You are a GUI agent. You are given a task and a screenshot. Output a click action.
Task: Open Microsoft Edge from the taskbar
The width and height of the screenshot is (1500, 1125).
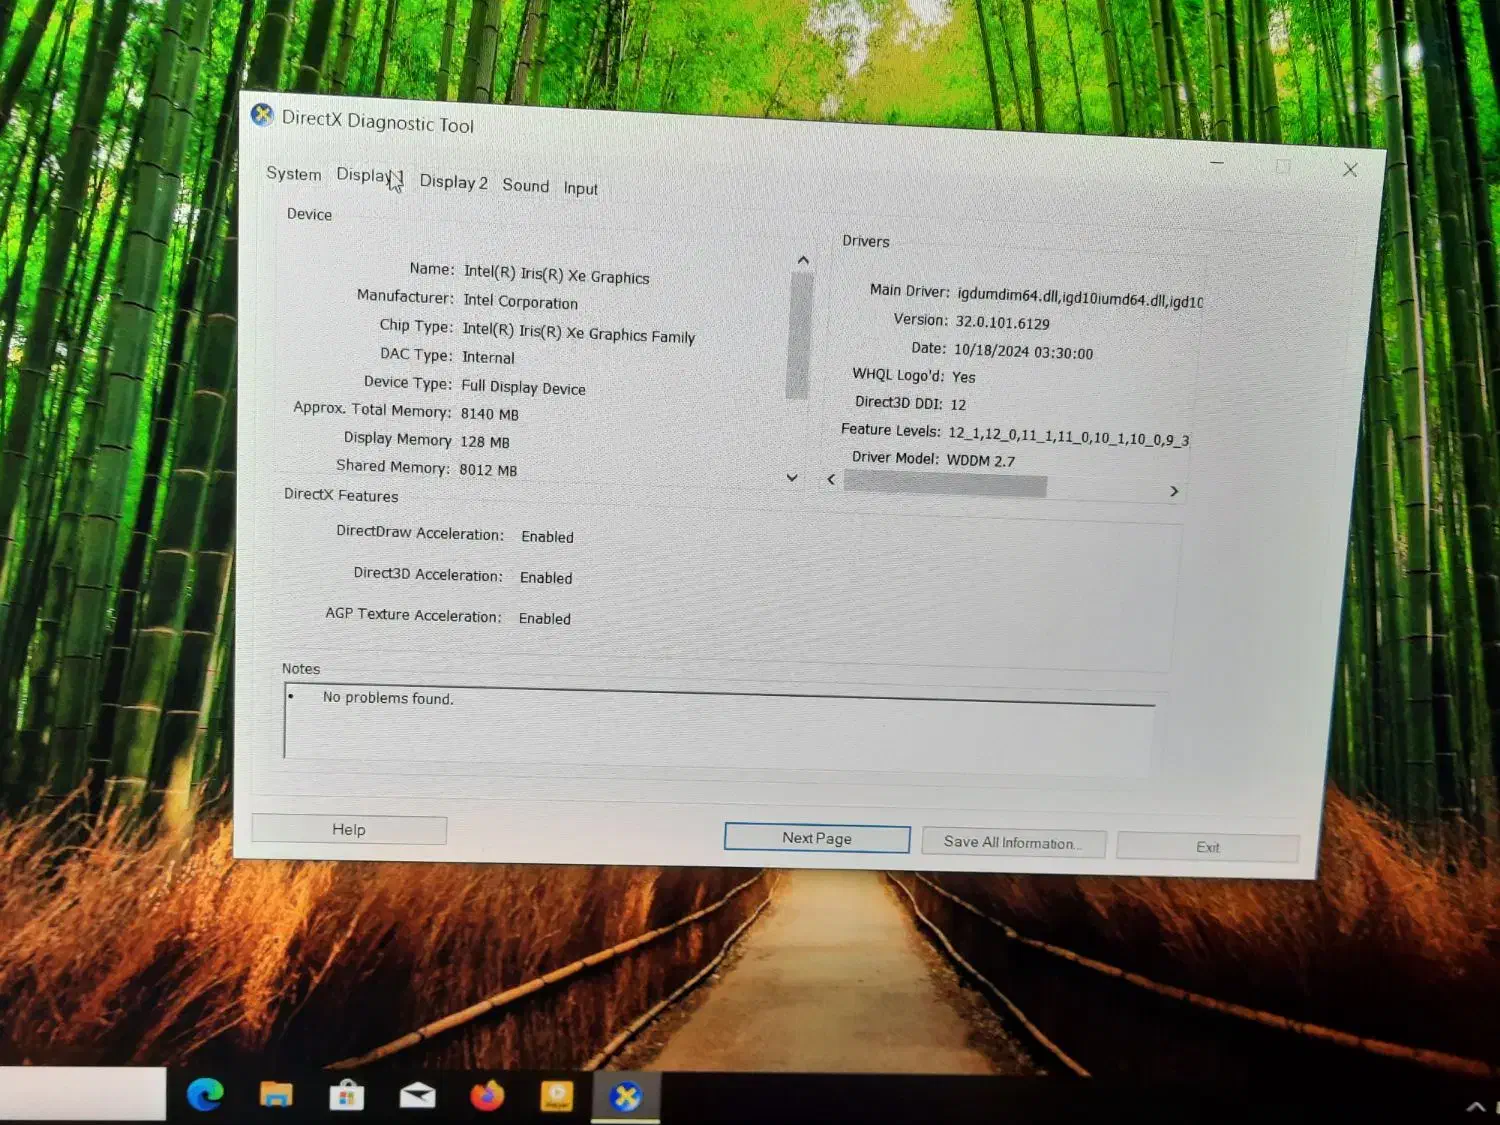206,1095
